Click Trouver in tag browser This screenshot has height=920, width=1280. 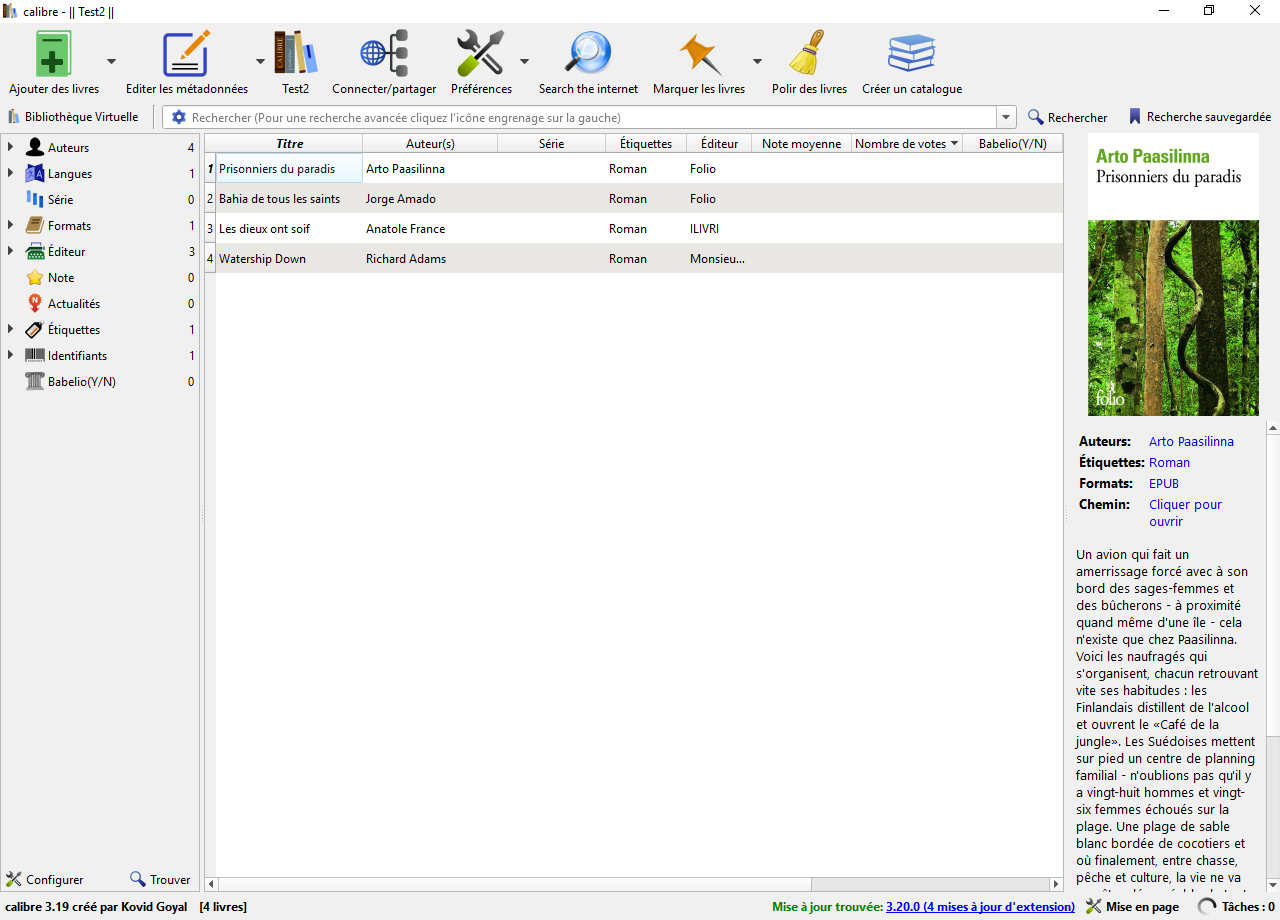(x=160, y=880)
